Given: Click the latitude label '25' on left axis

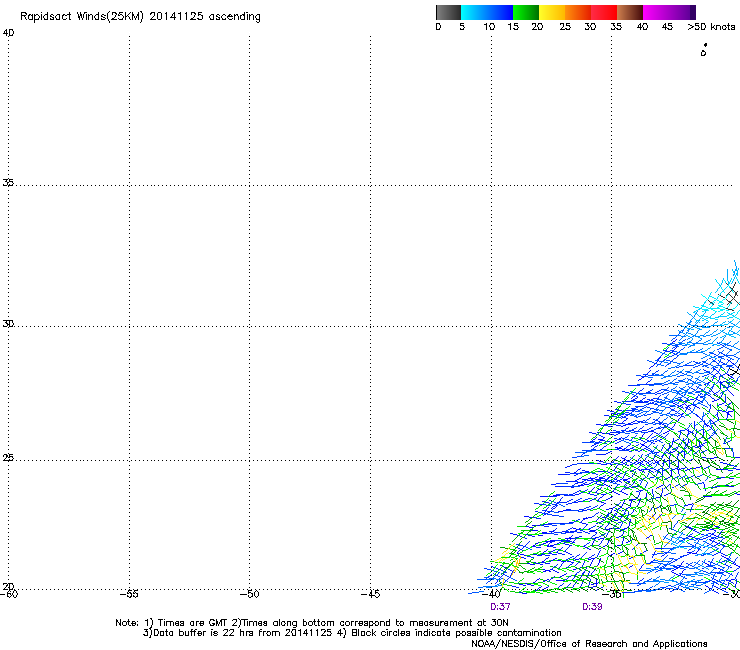Looking at the screenshot, I should tap(8, 458).
